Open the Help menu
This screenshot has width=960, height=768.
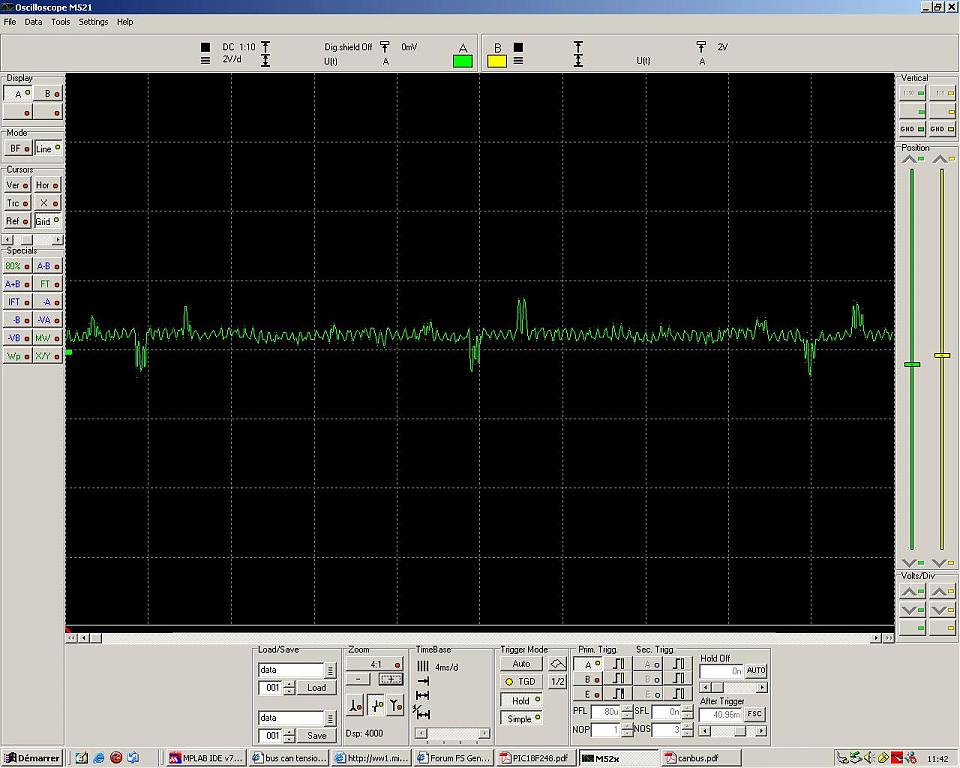point(125,22)
